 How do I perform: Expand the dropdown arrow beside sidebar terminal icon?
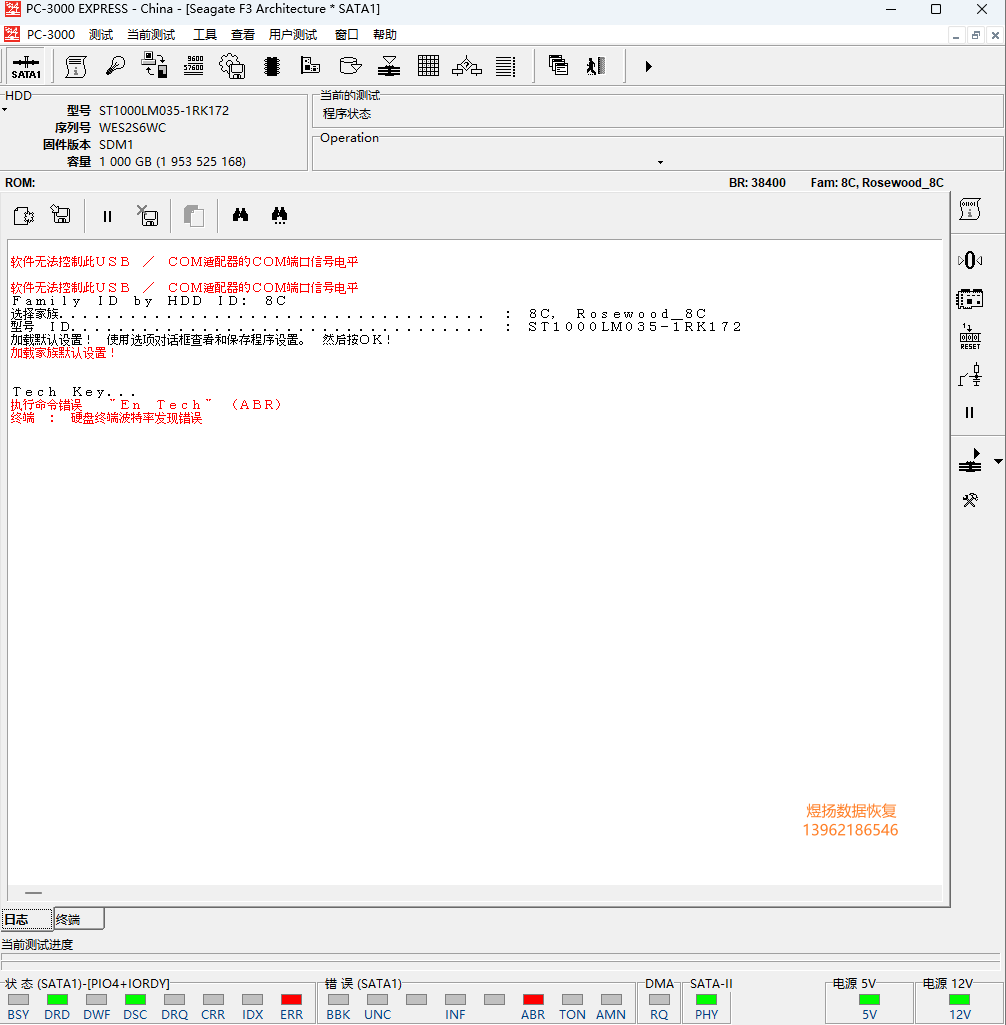998,462
